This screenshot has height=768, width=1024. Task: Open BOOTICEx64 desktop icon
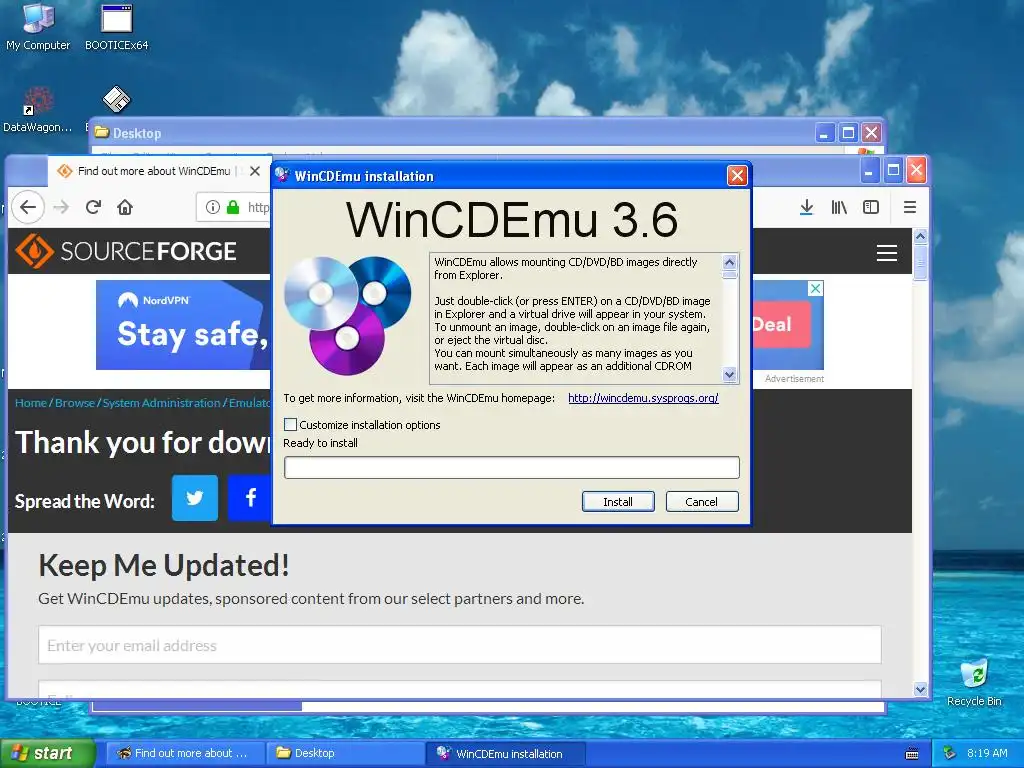point(116,27)
